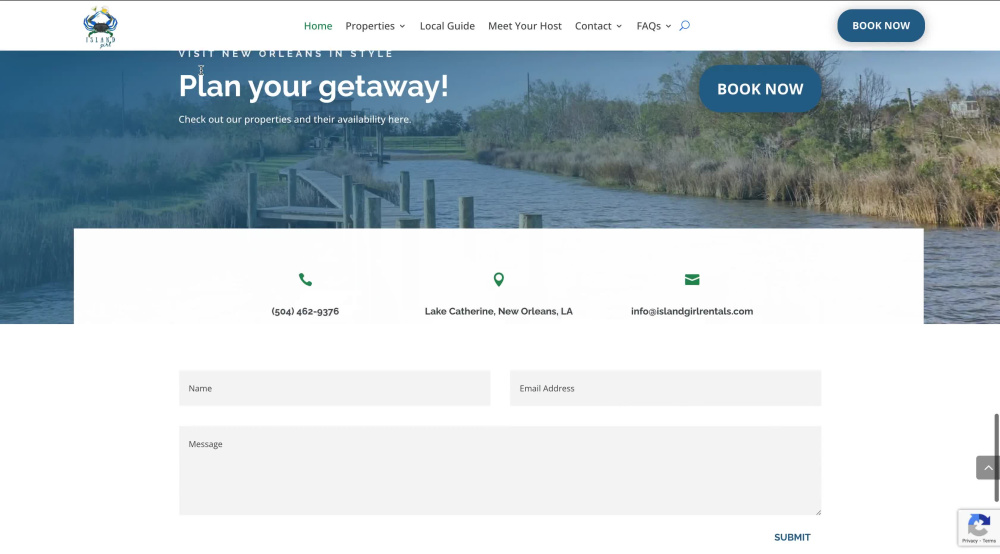
Task: Click the reCAPTCHA badge icon
Action: coord(978,527)
